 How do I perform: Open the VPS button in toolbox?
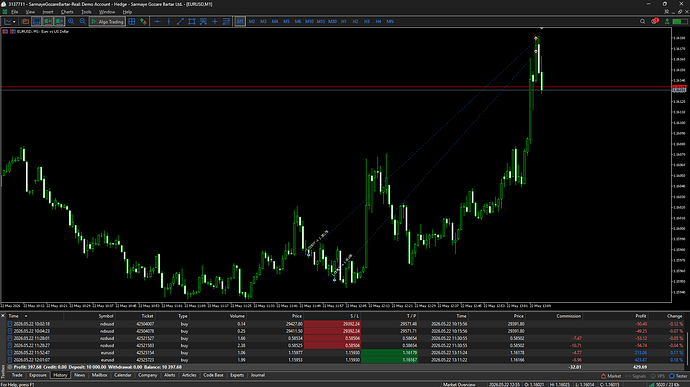657,376
